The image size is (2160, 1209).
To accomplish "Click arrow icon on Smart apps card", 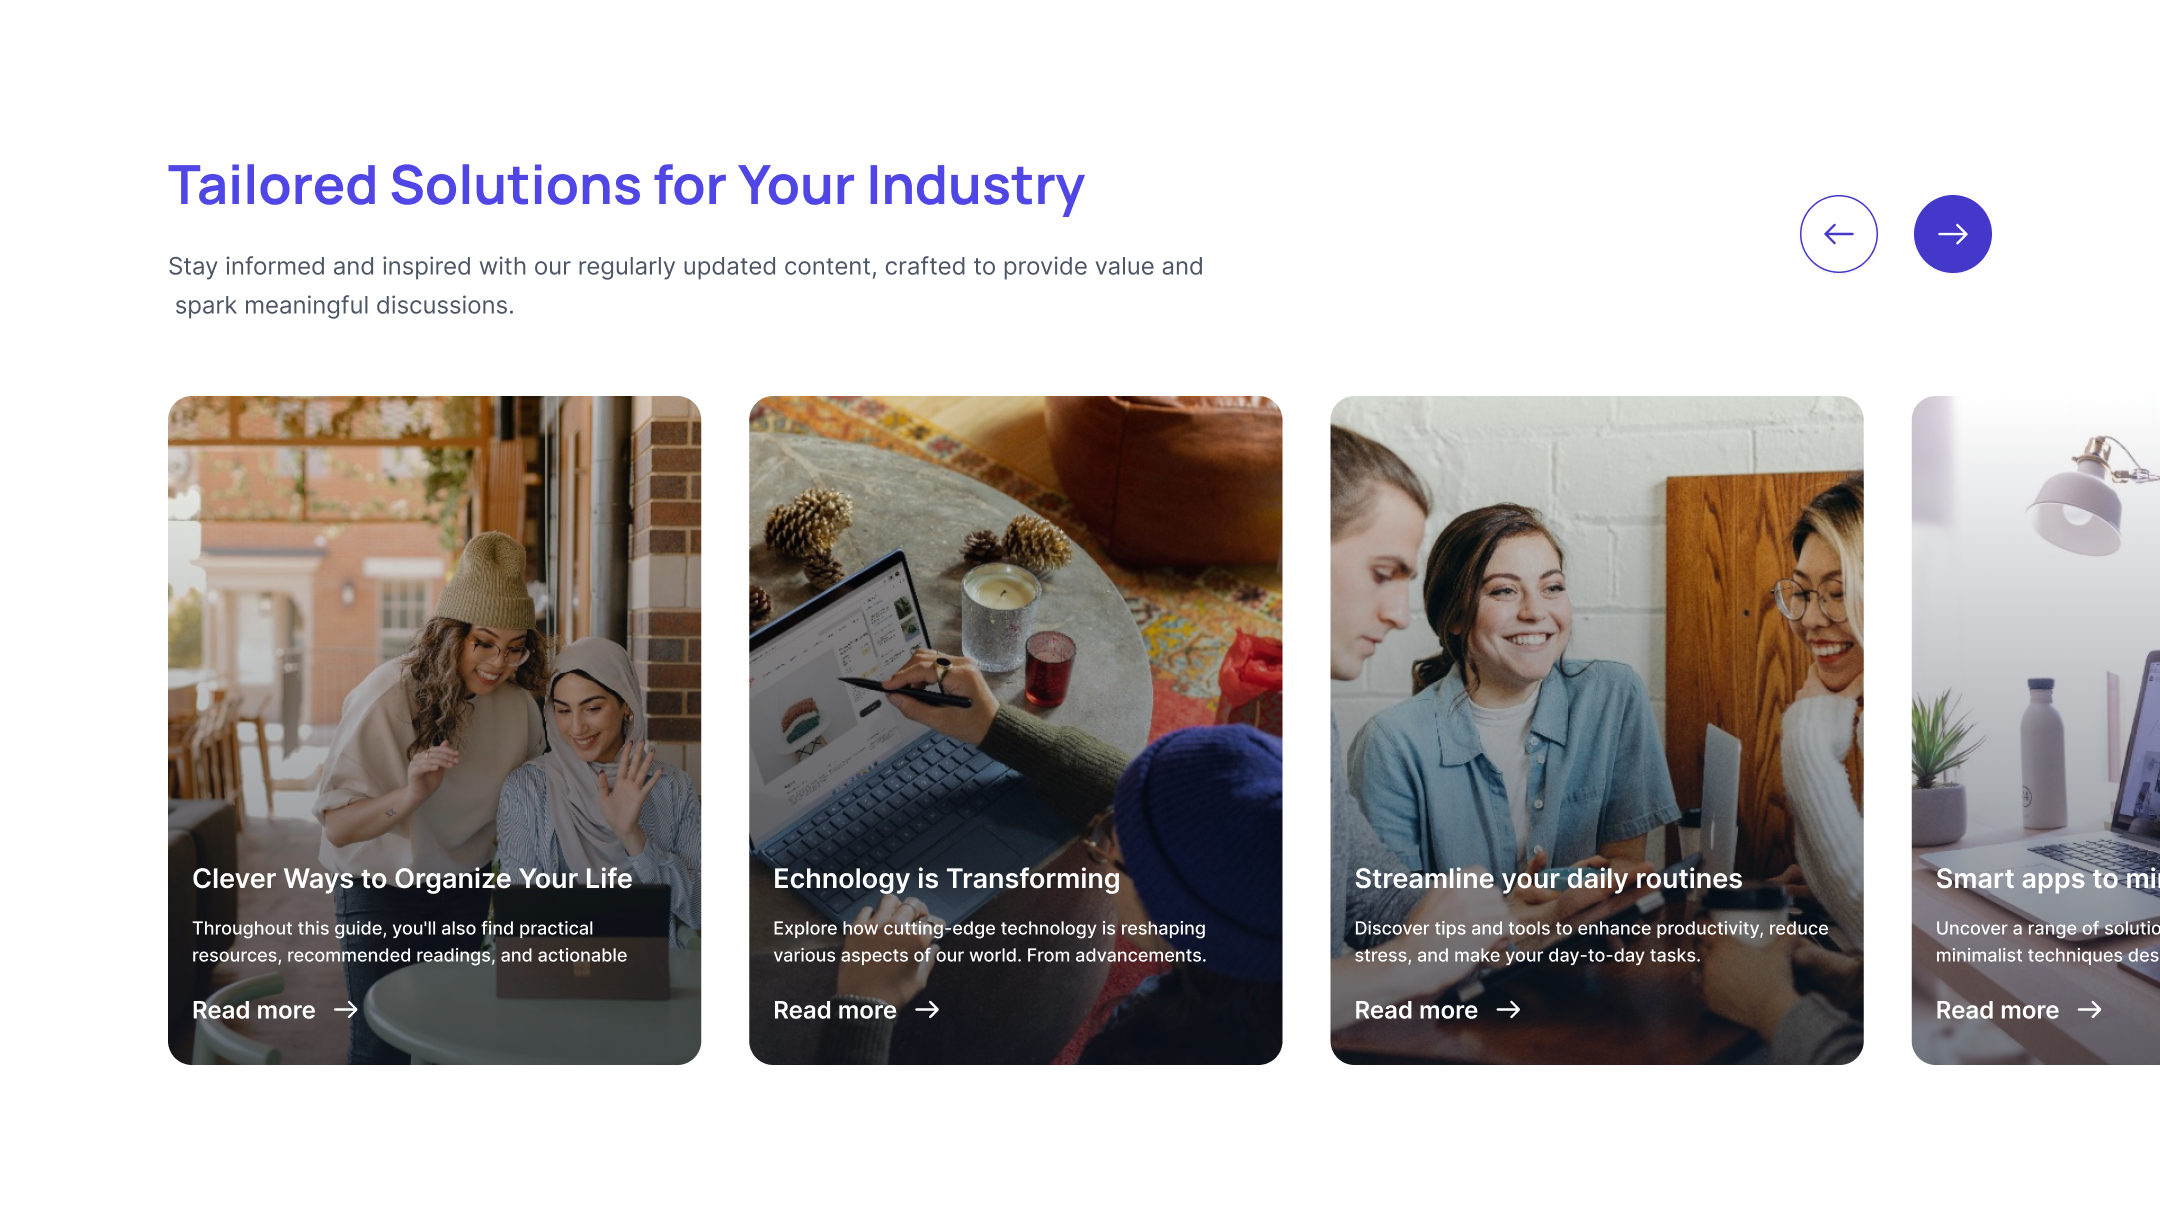I will [x=2089, y=1010].
